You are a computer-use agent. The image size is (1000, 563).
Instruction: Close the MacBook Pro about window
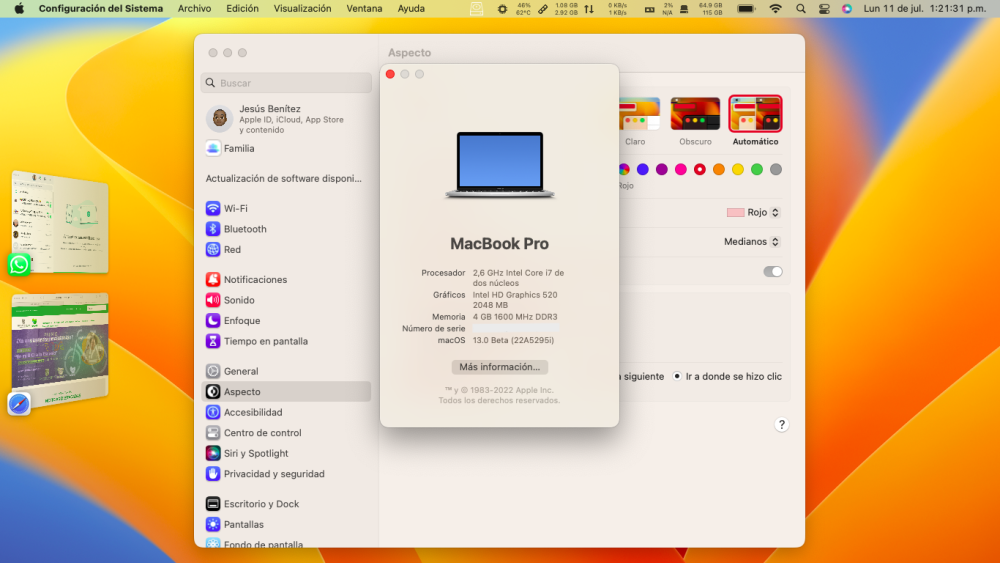coord(390,75)
